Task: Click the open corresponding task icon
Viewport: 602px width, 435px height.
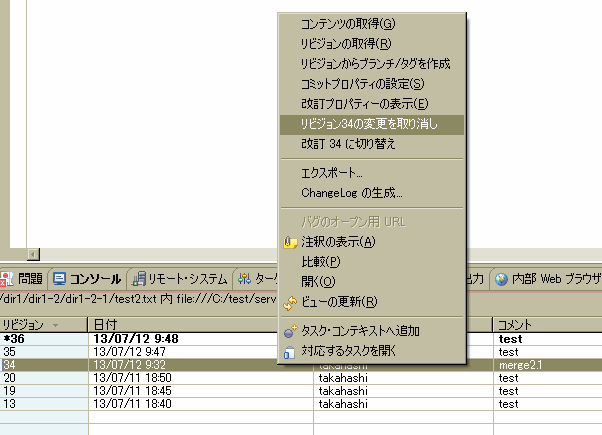Action: click(289, 352)
